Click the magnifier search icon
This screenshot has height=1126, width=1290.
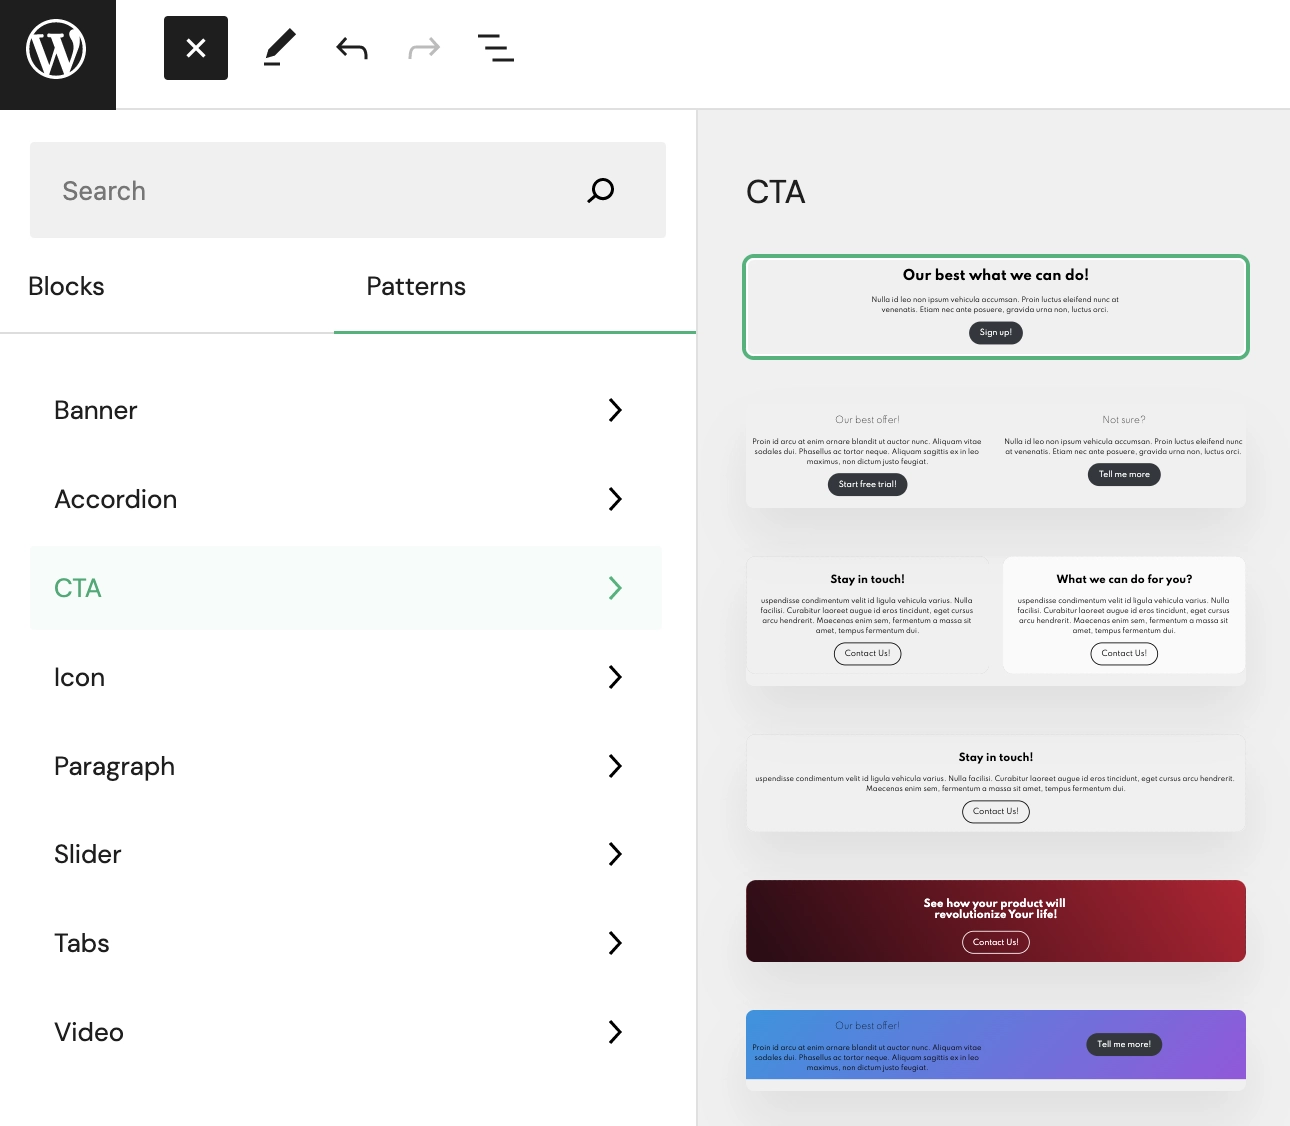[x=601, y=190]
